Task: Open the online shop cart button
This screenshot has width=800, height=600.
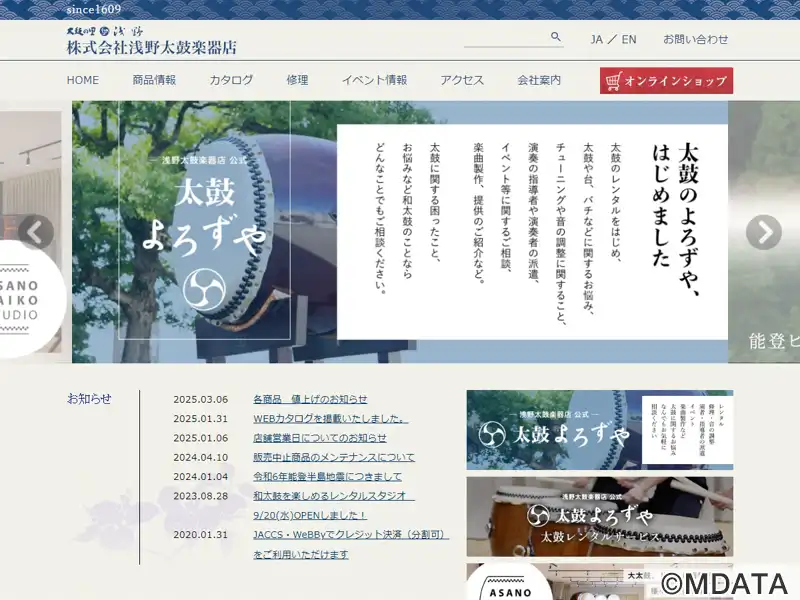Action: [x=666, y=81]
